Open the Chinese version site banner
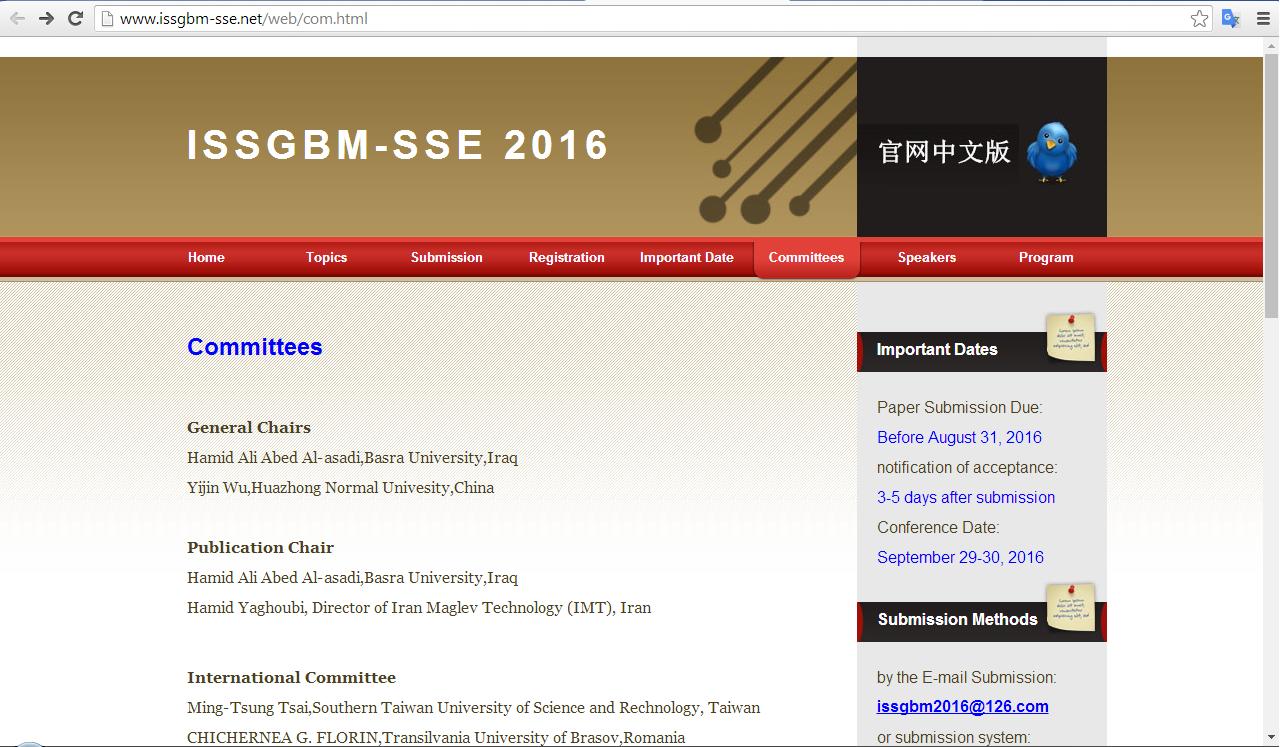The height and width of the screenshot is (747, 1280). pyautogui.click(x=944, y=152)
